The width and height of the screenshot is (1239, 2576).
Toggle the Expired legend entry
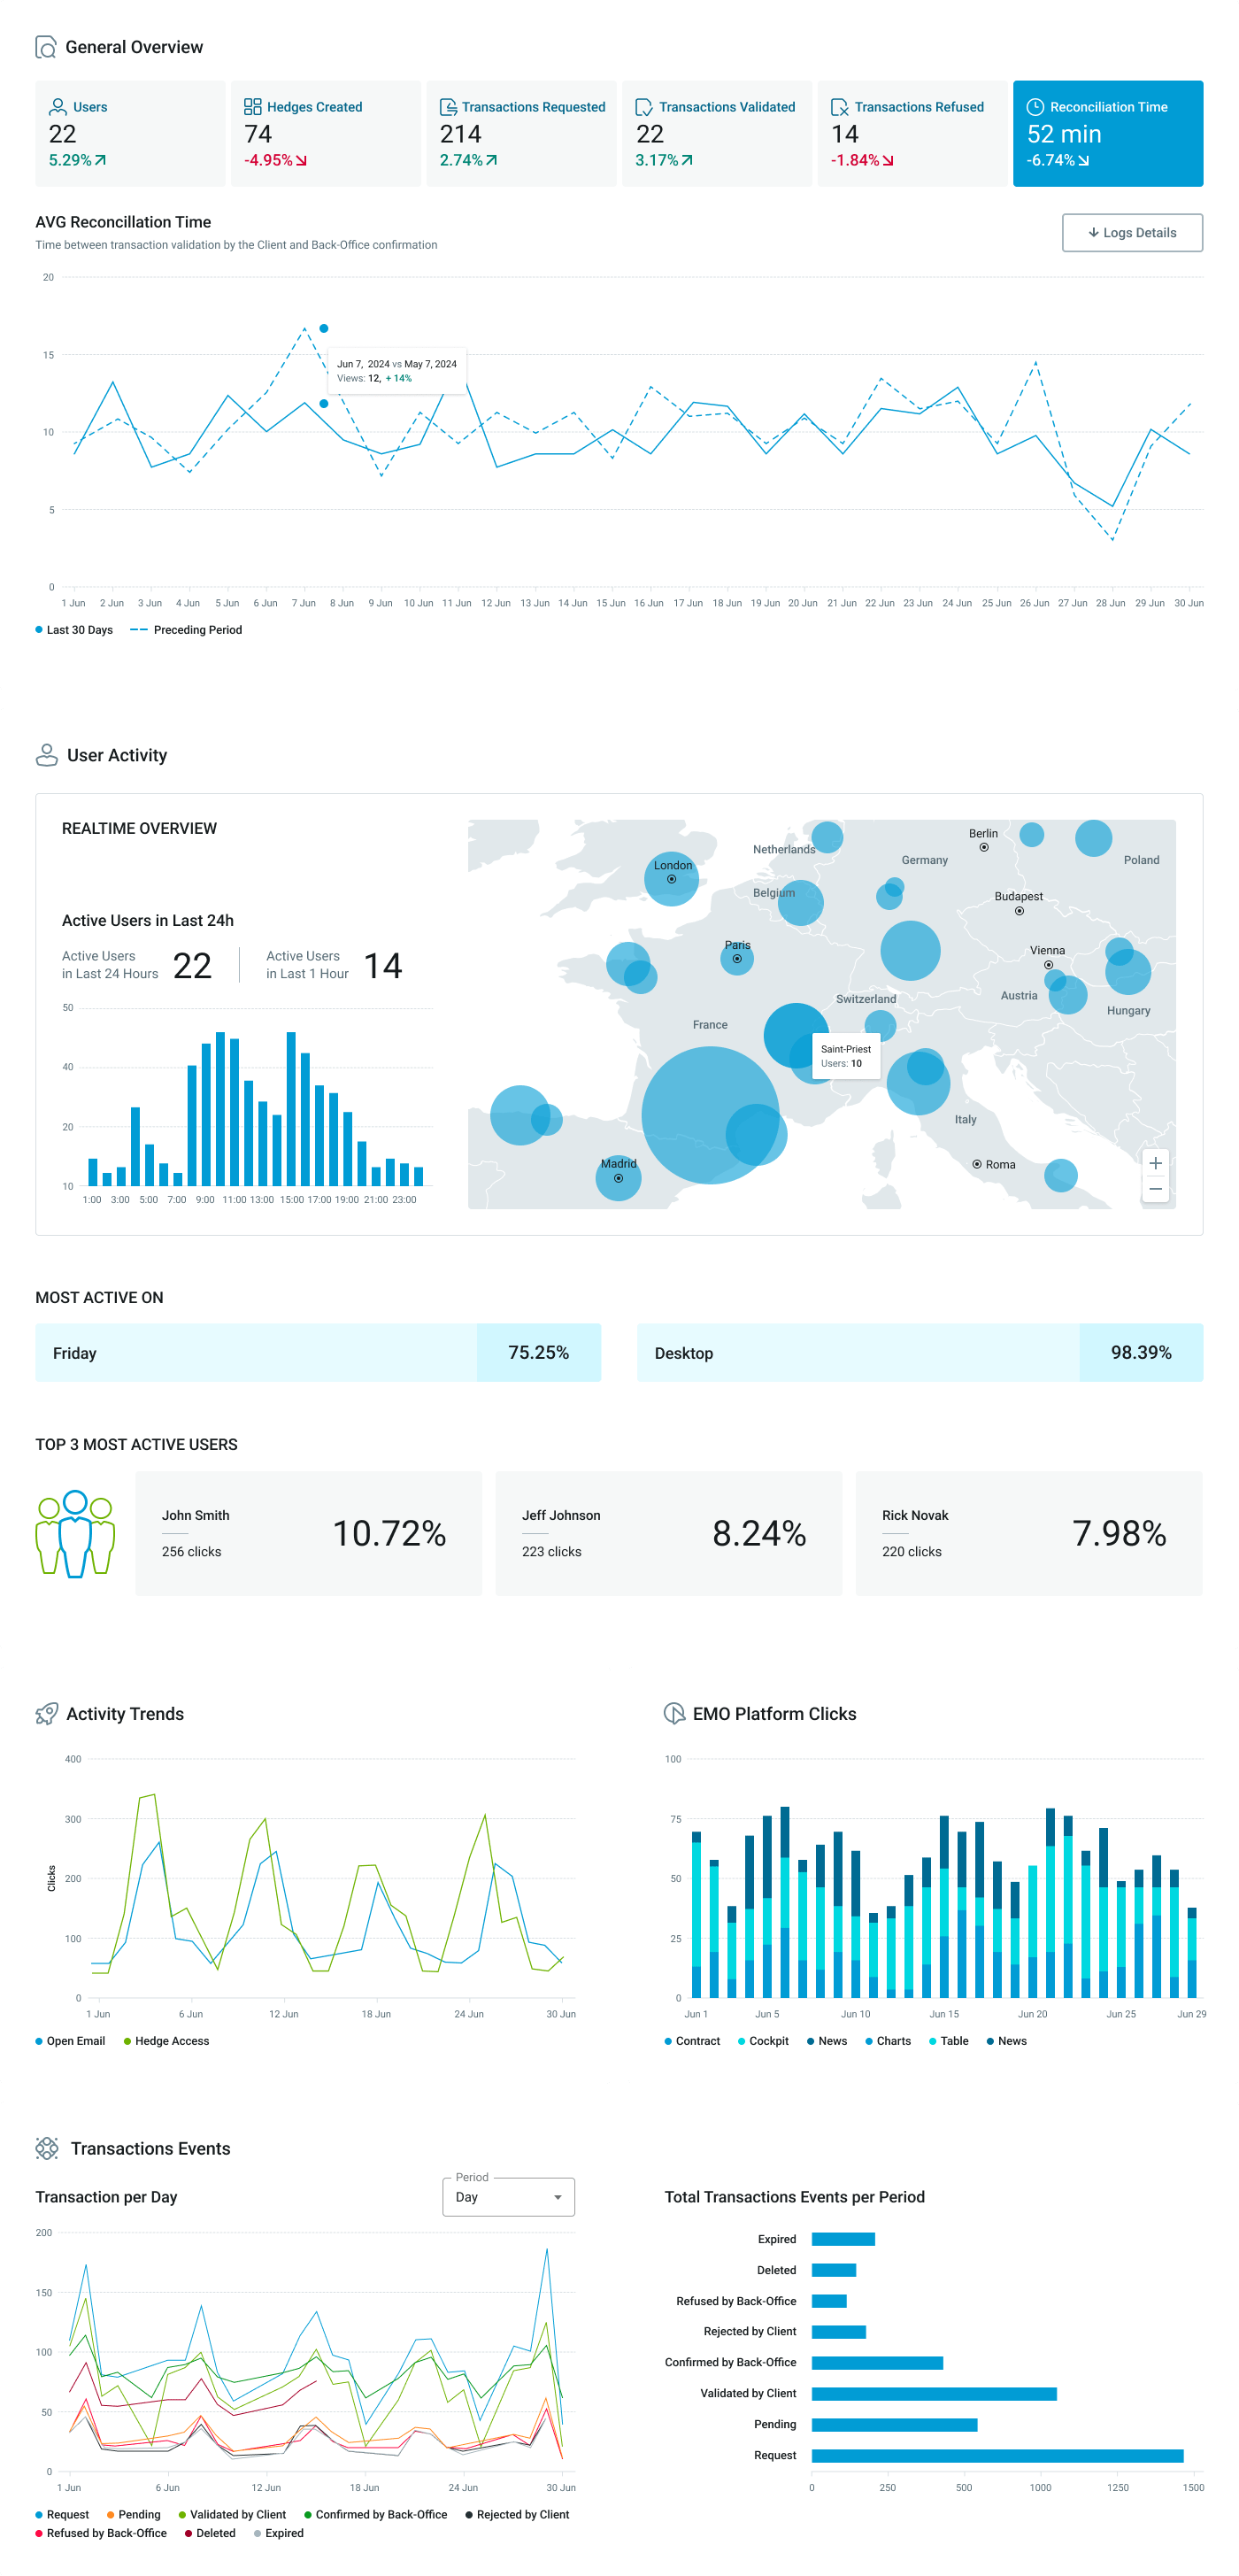click(279, 2533)
